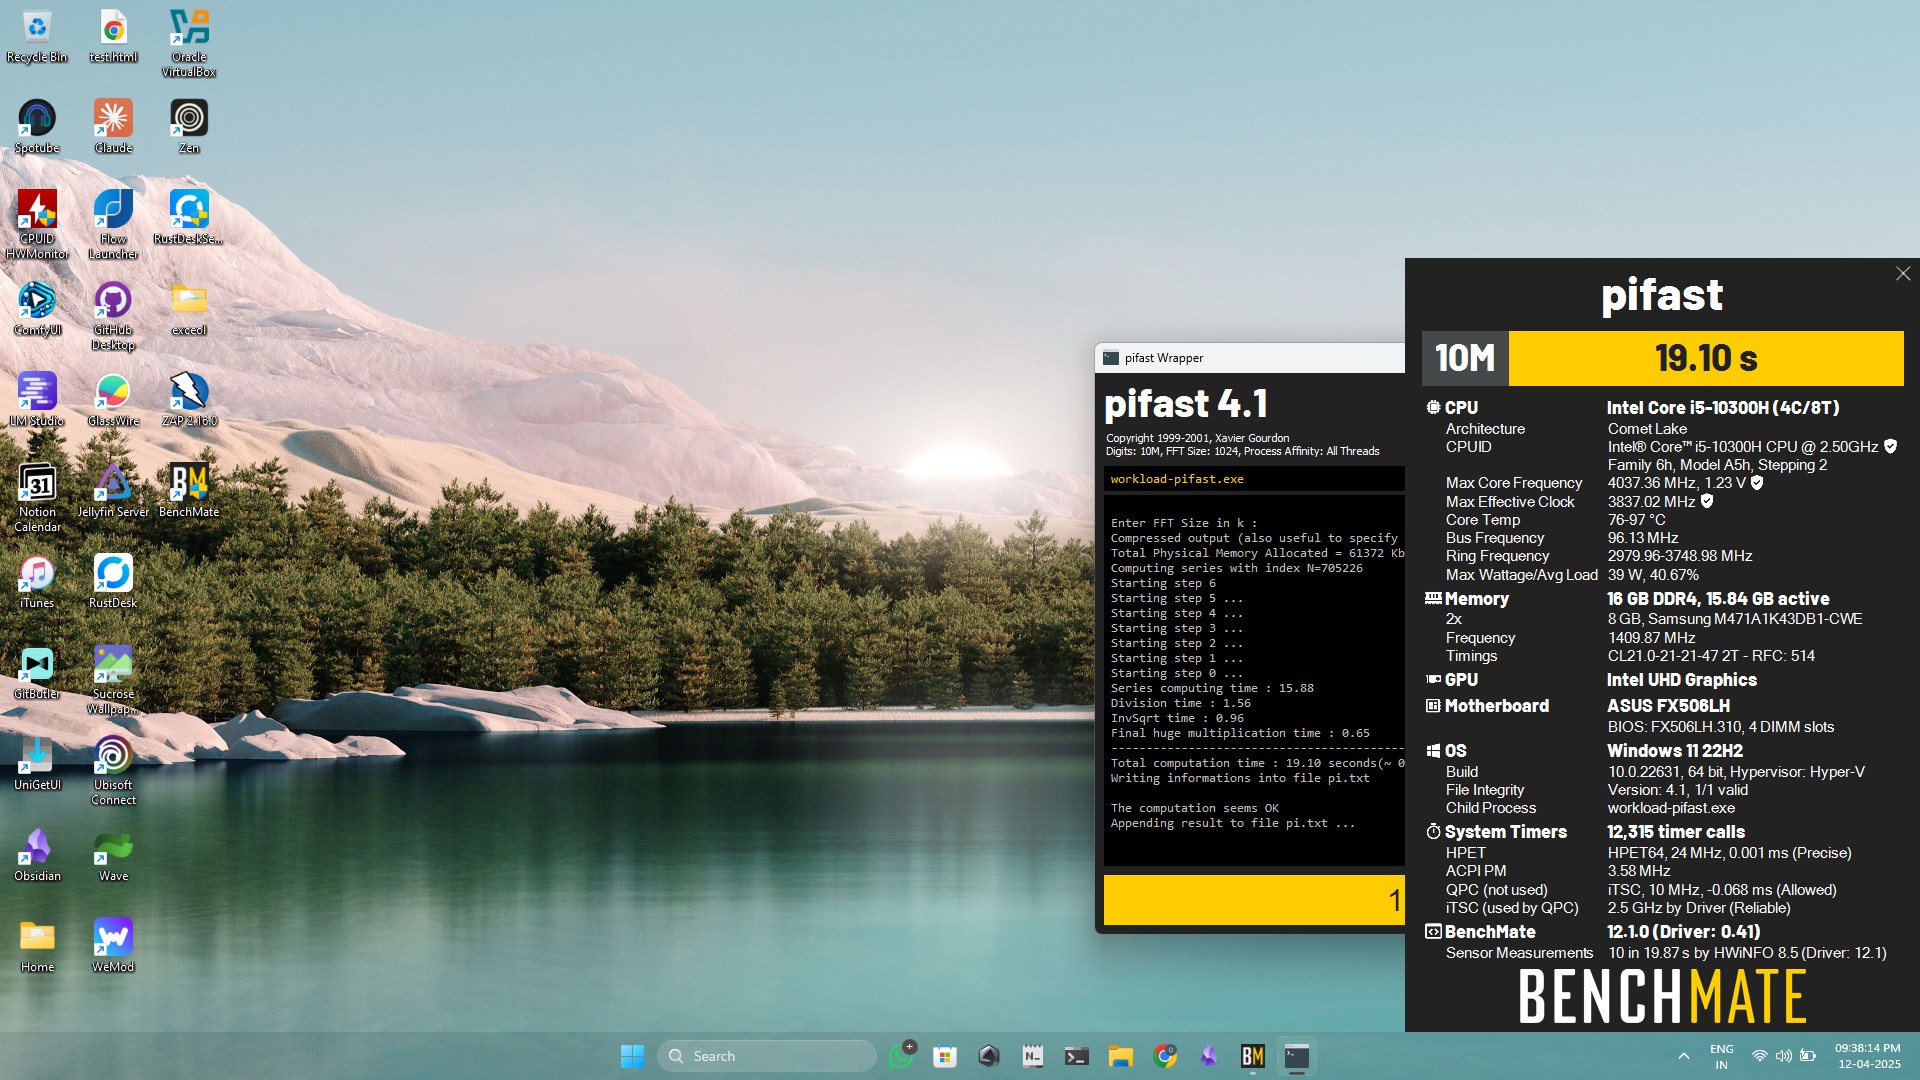Open the ENG IN language switcher
Screen dimensions: 1920x1080
click(1722, 1056)
